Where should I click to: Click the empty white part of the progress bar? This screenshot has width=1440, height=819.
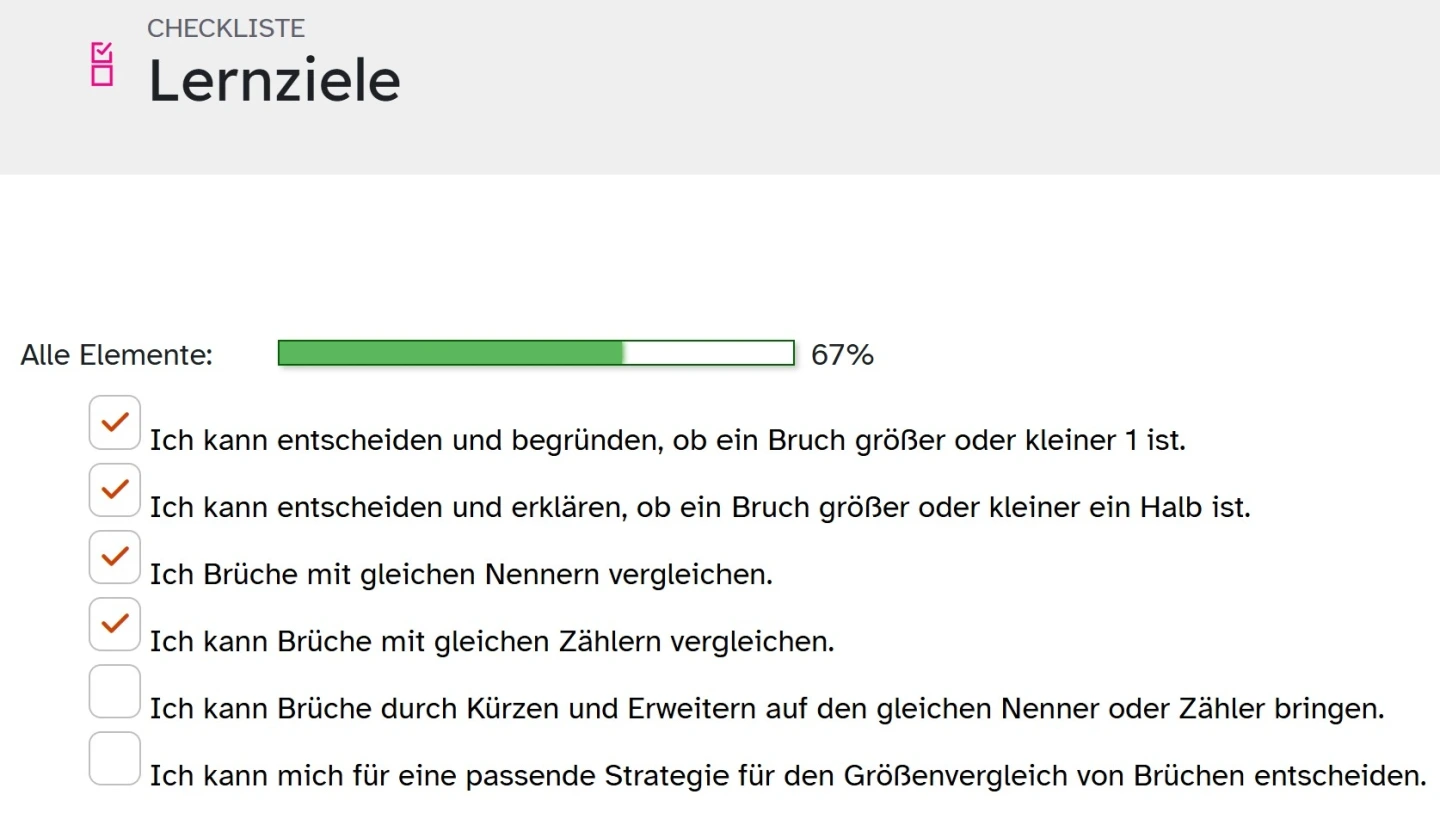[708, 353]
